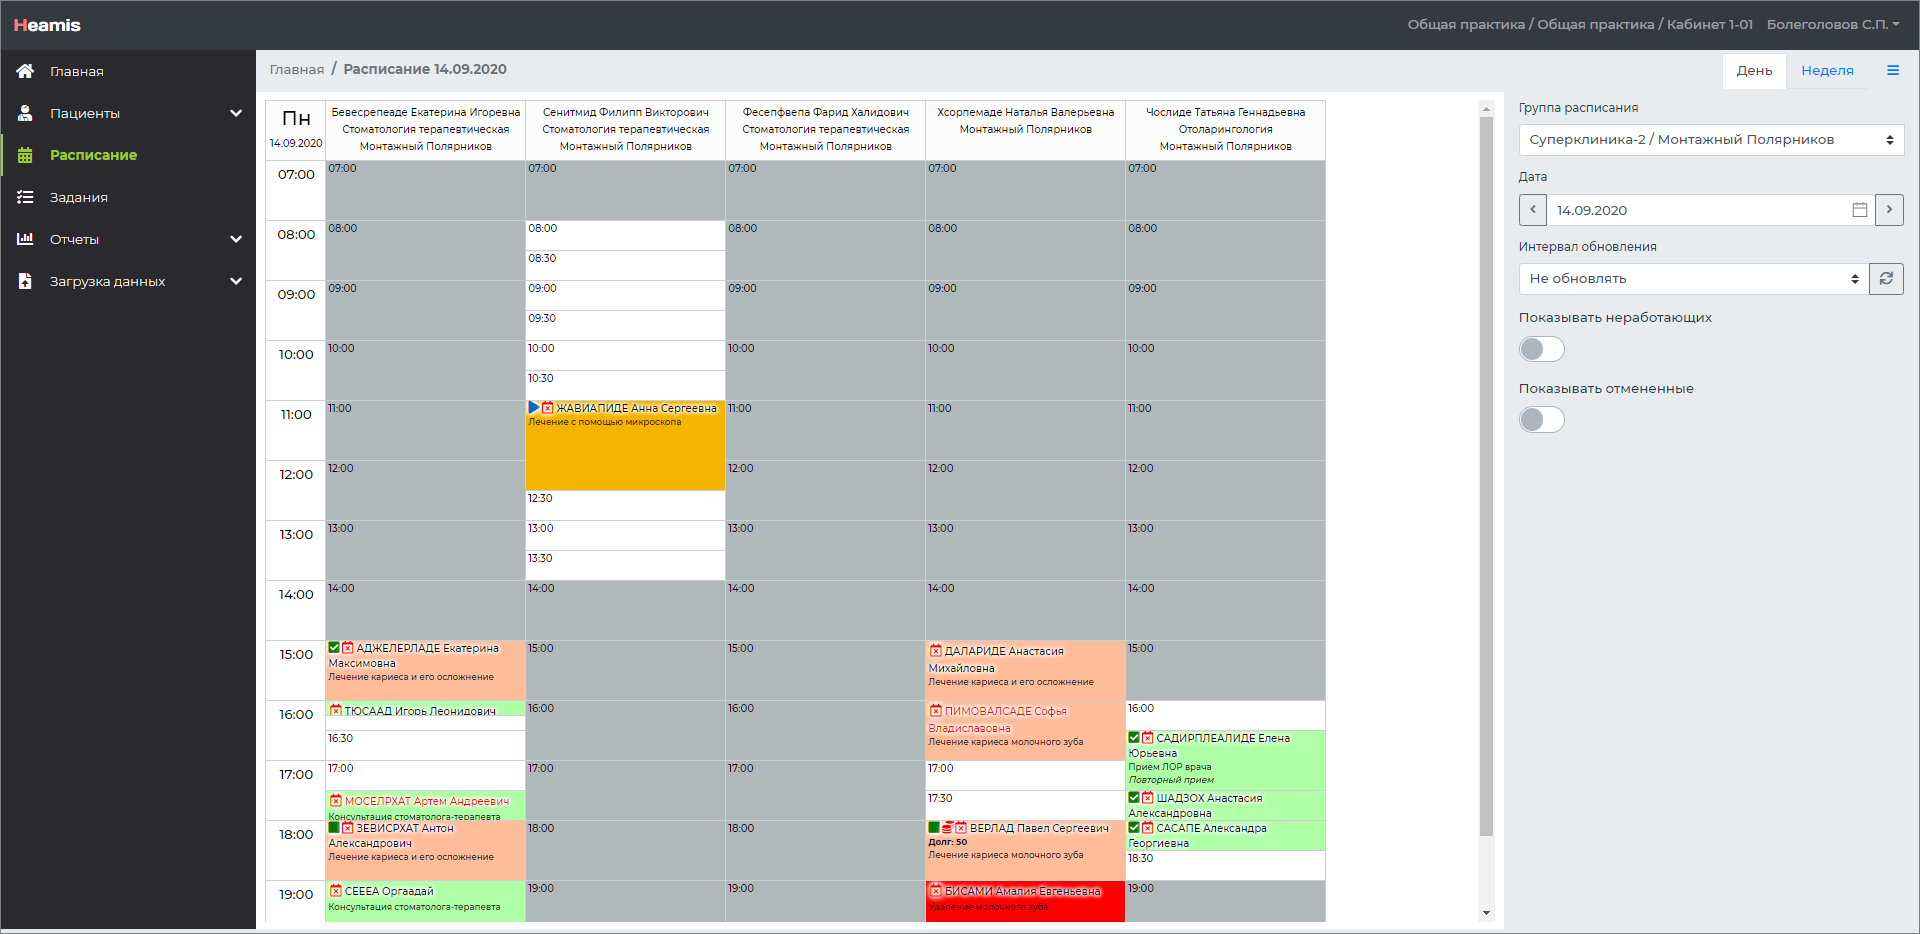
Task: Click the Patients person icon
Action: point(25,113)
